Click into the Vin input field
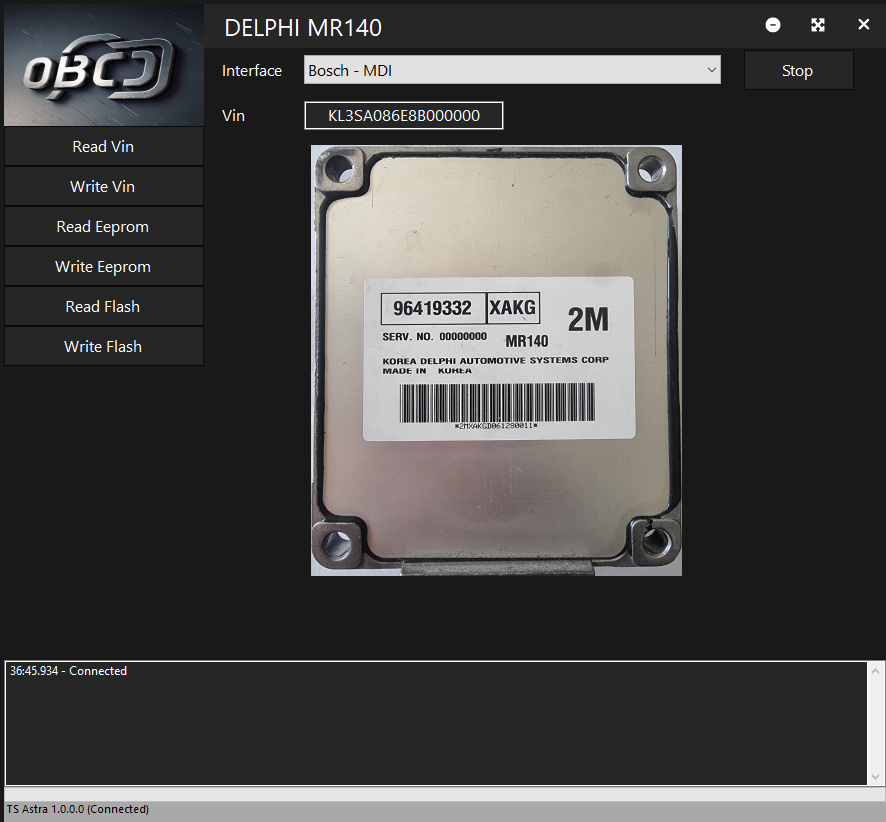The image size is (886, 822). click(403, 116)
